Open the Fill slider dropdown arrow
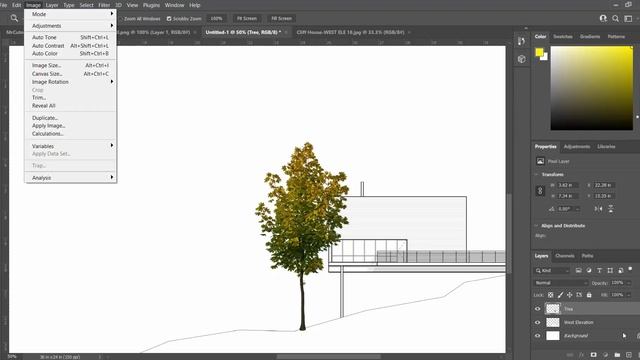This screenshot has height=360, width=640. tap(628, 295)
